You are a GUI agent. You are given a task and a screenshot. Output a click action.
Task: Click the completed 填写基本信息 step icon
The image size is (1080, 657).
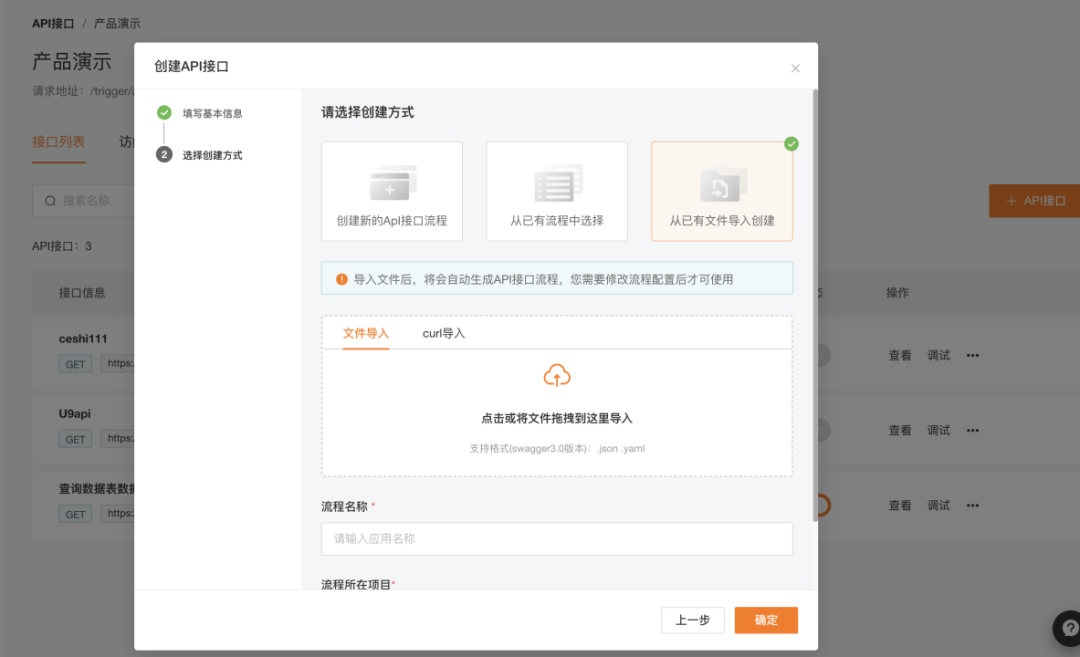(x=164, y=112)
